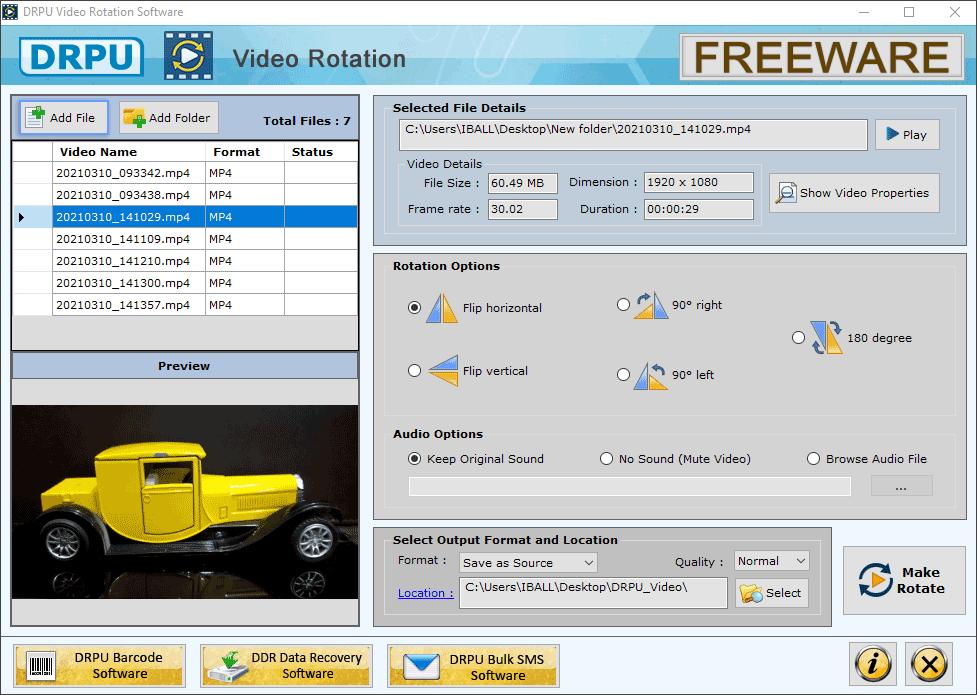
Task: Click the Video Rotation film icon in header
Action: (x=188, y=56)
